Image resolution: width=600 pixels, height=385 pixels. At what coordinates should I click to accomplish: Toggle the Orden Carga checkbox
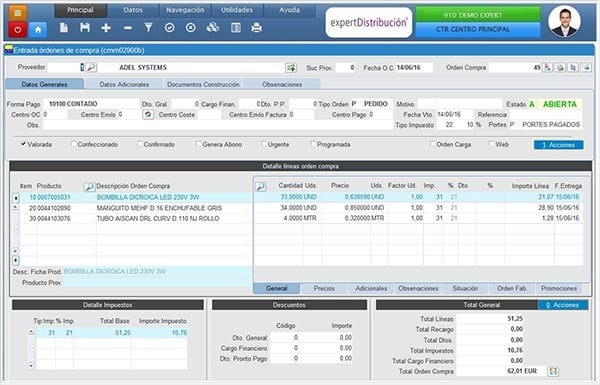433,144
